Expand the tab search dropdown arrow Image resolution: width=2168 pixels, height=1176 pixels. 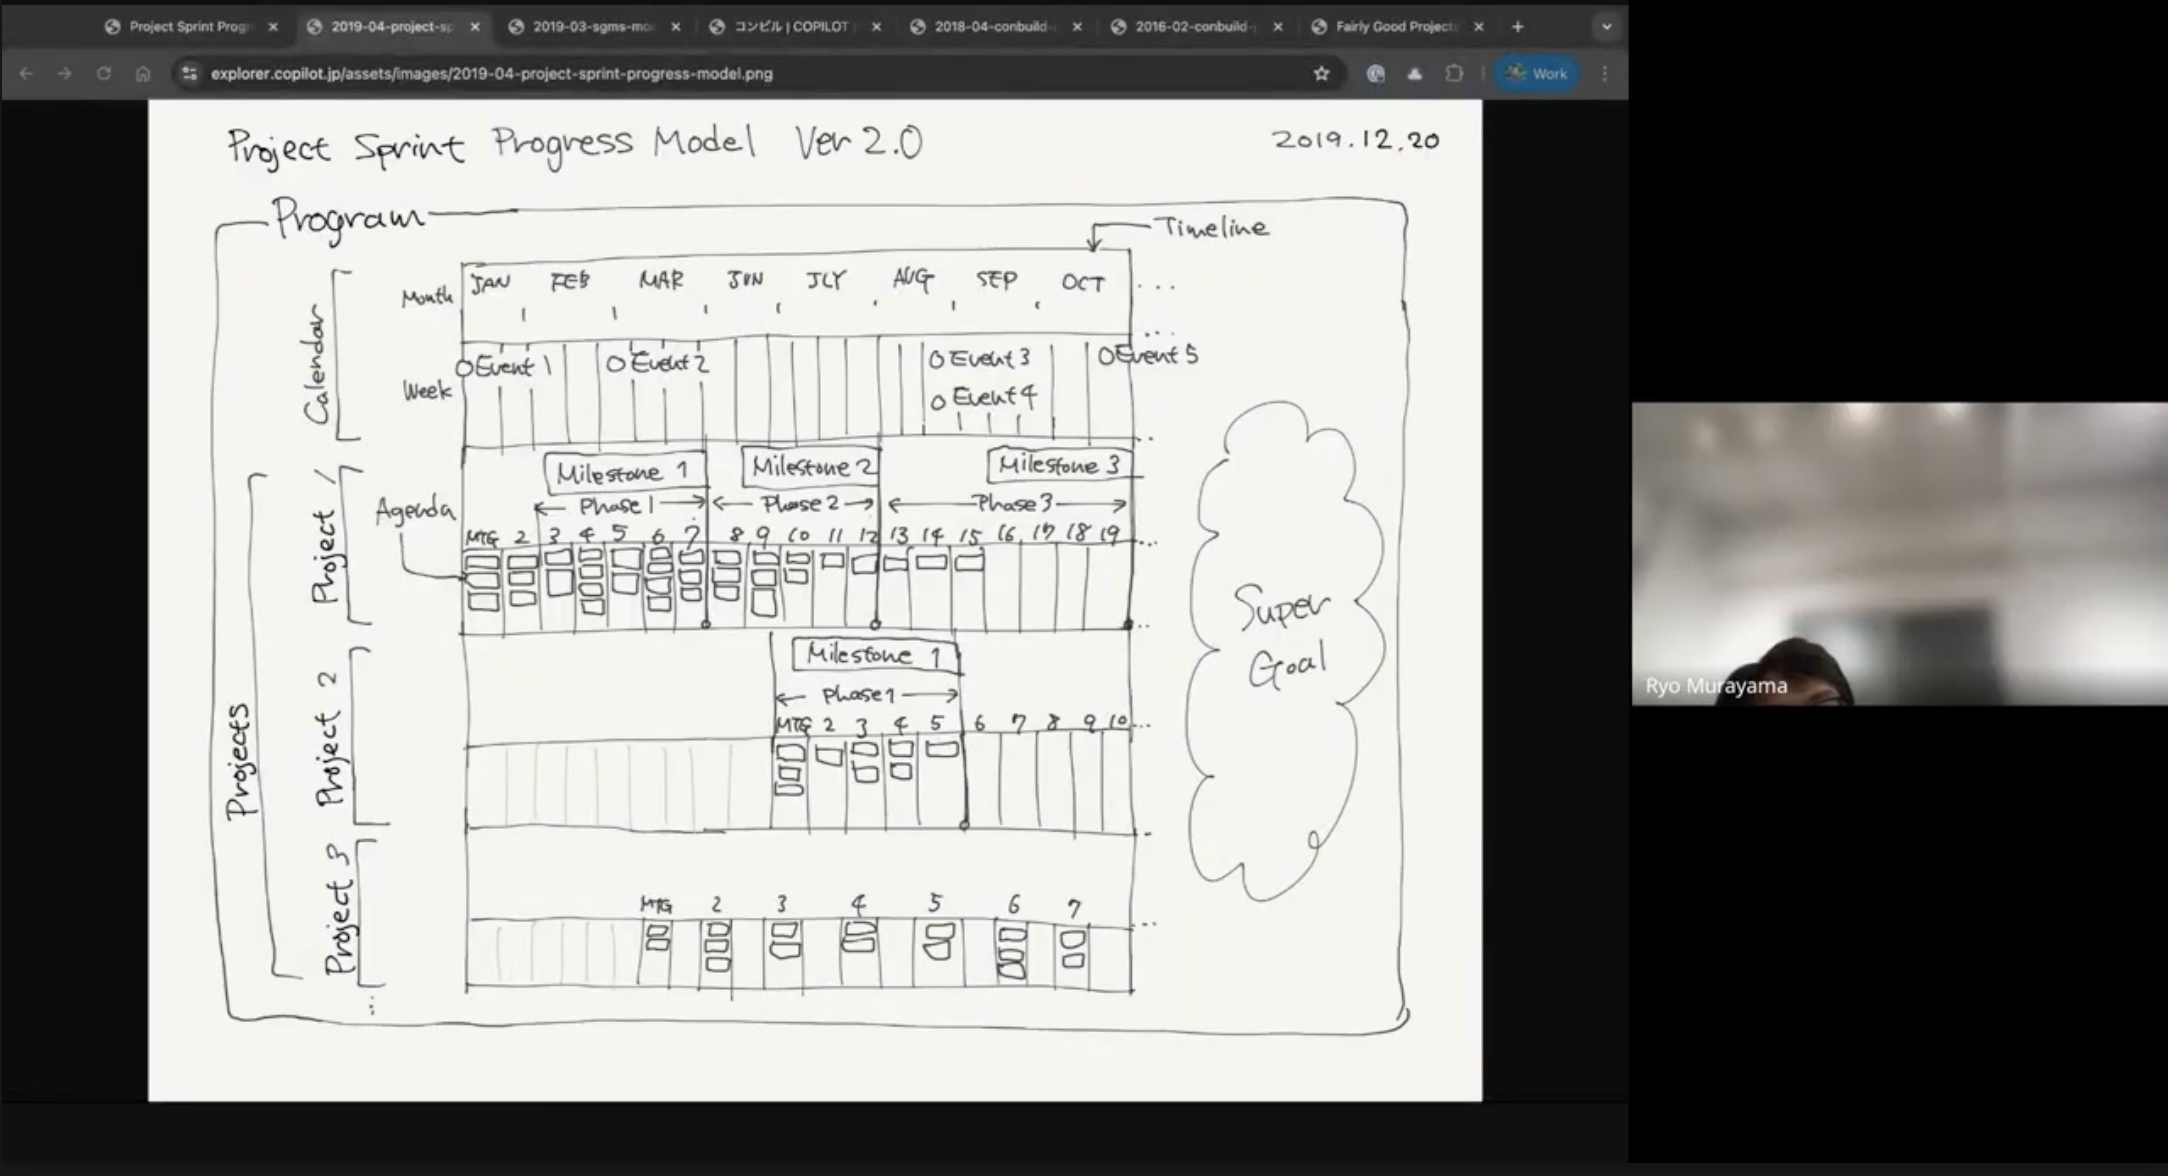click(1606, 27)
